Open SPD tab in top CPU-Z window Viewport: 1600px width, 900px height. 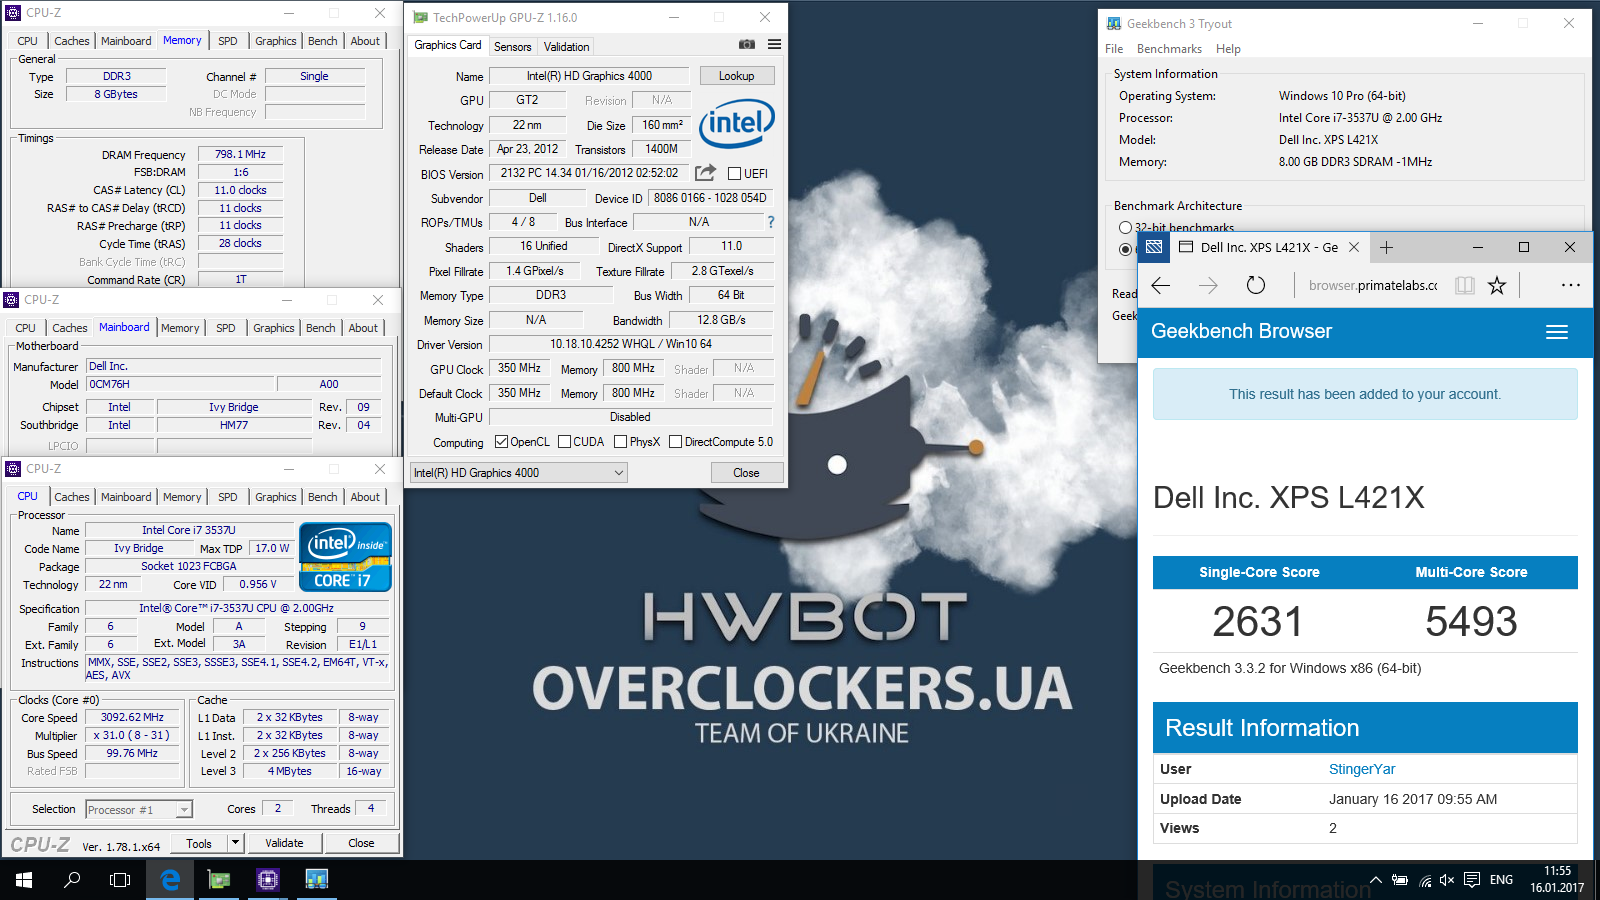pyautogui.click(x=228, y=41)
